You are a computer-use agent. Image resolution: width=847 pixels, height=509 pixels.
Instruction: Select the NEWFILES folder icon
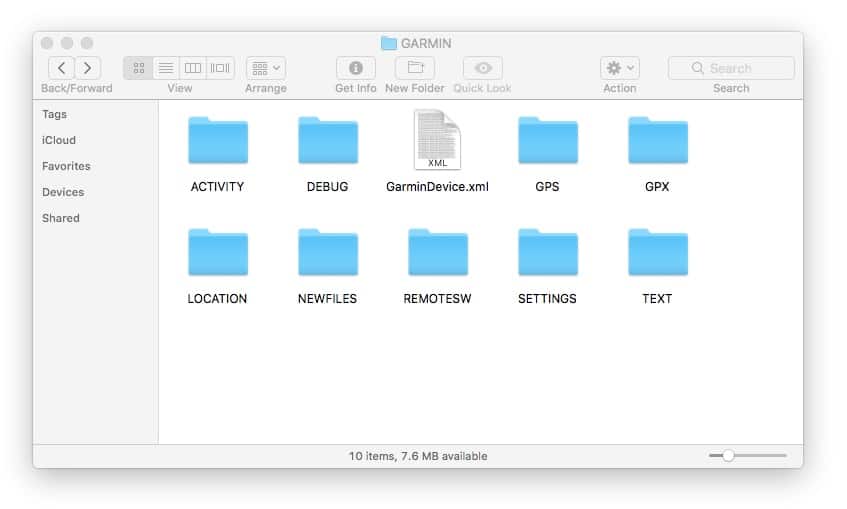coord(328,252)
